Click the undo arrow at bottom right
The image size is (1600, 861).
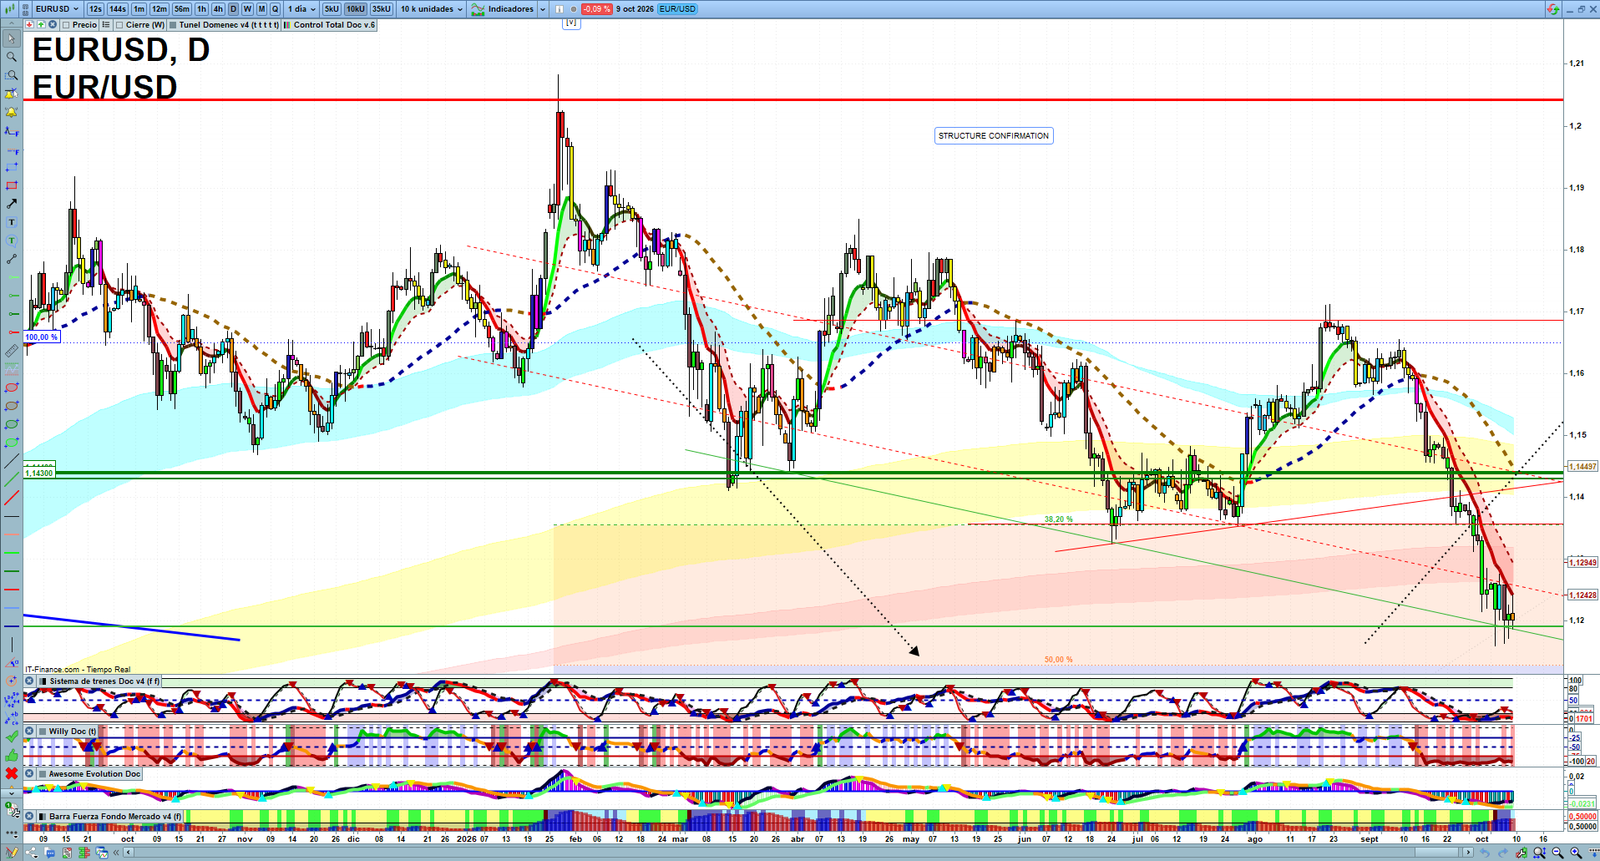[x=1485, y=853]
